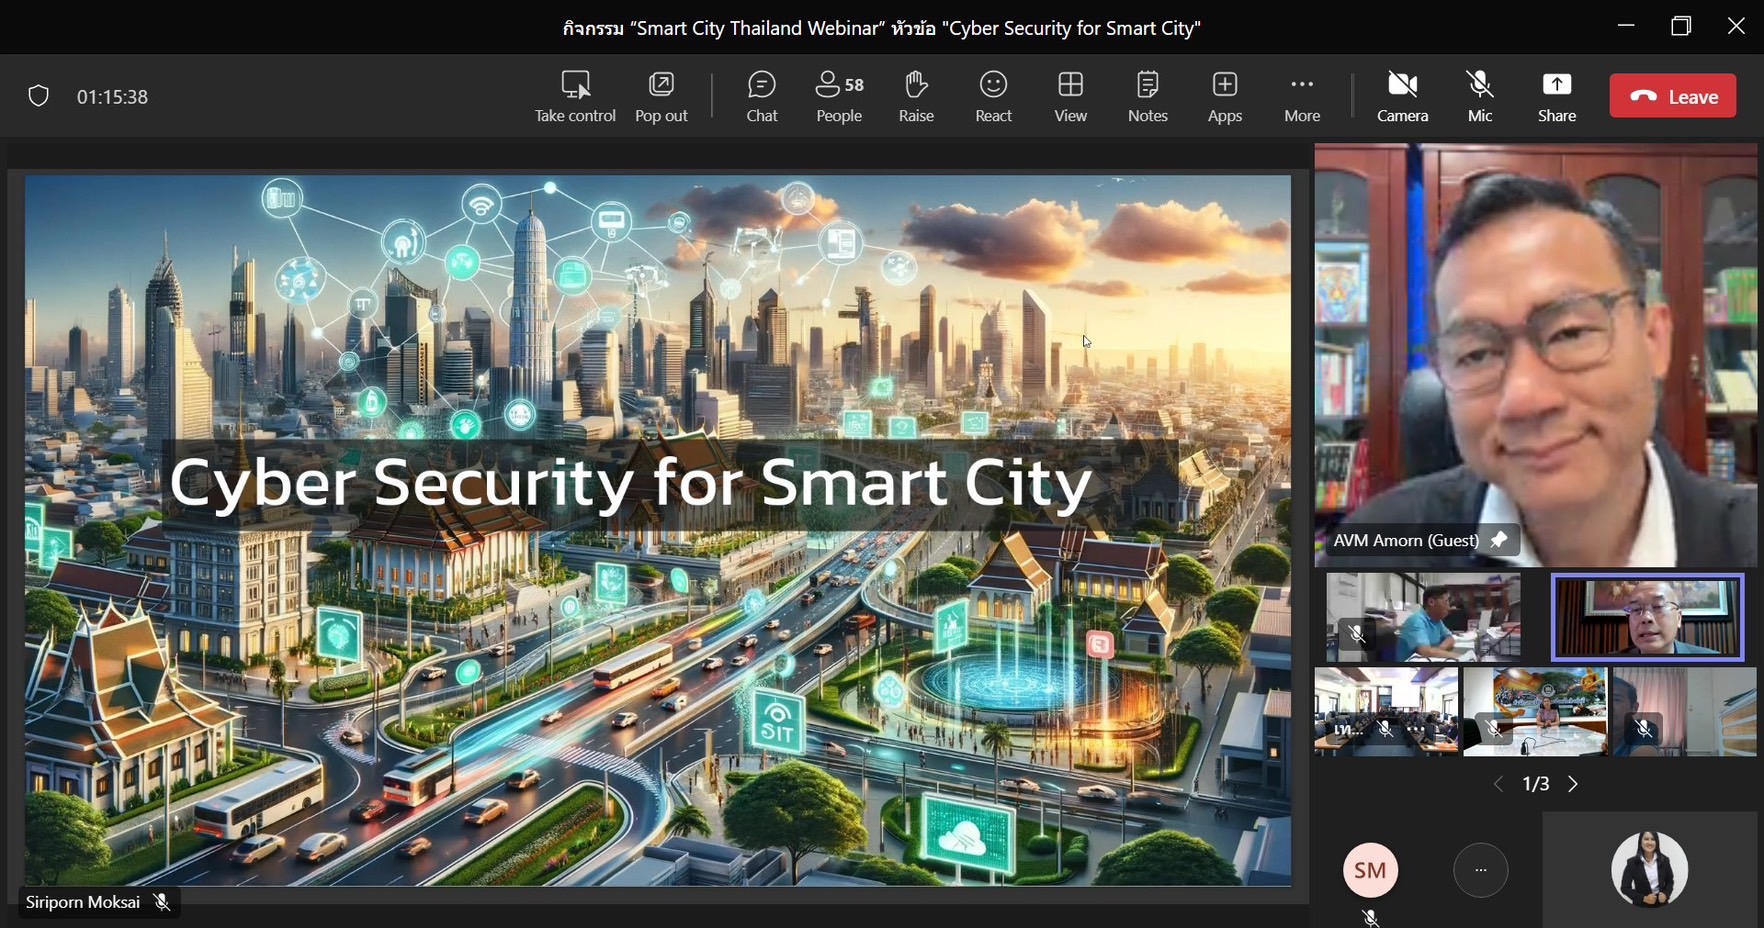Open the Share content tray

(1557, 97)
